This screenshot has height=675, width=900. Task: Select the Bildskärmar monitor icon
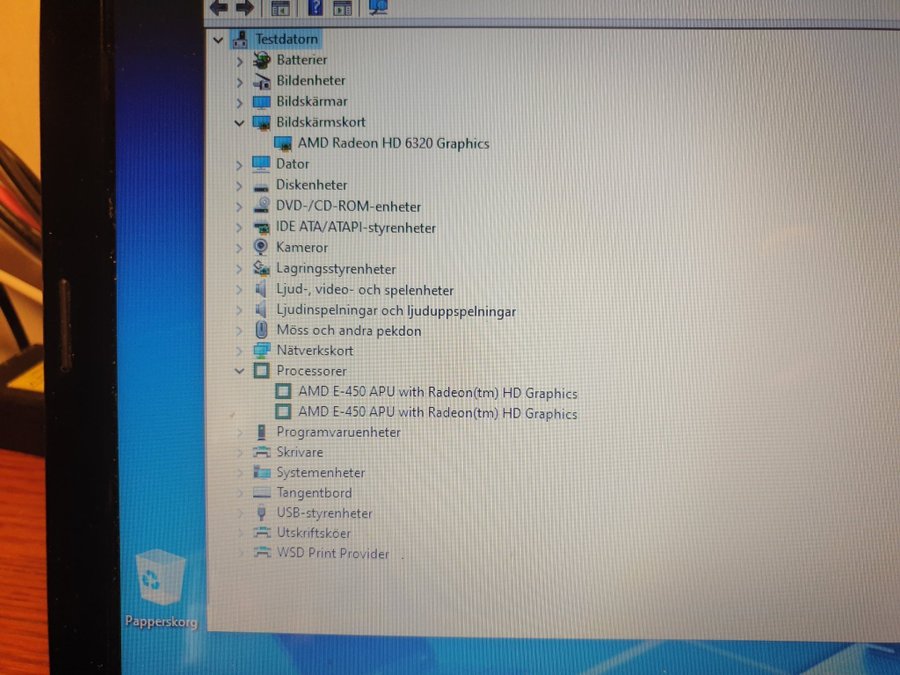262,102
